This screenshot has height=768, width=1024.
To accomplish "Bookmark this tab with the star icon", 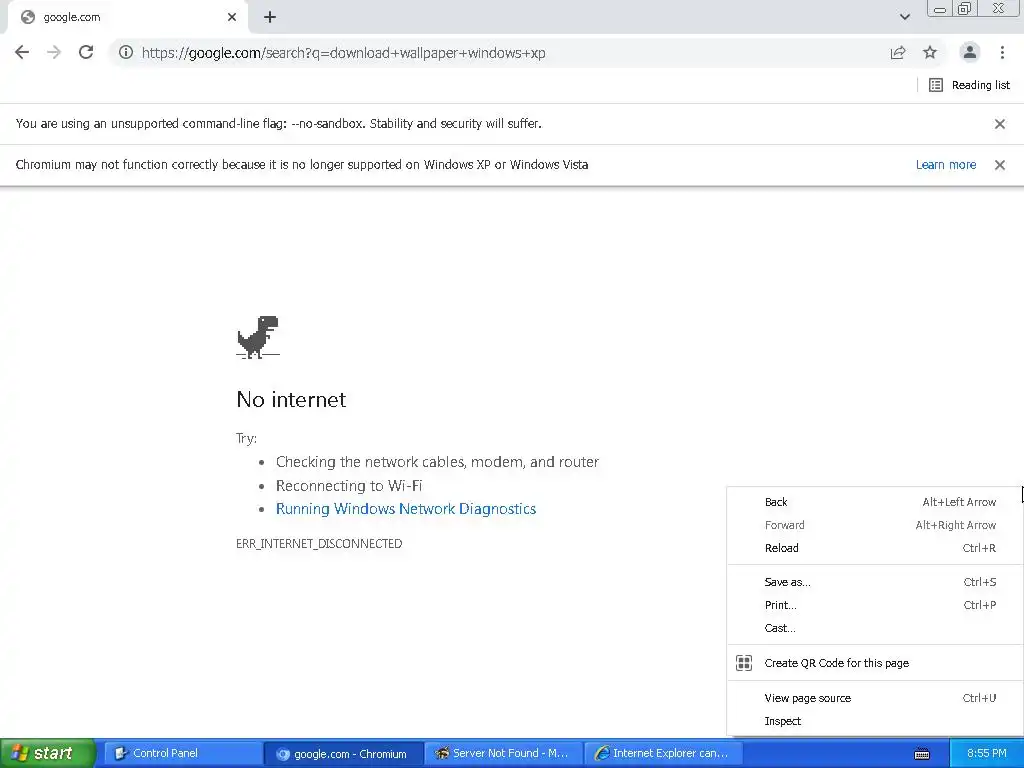I will point(930,52).
